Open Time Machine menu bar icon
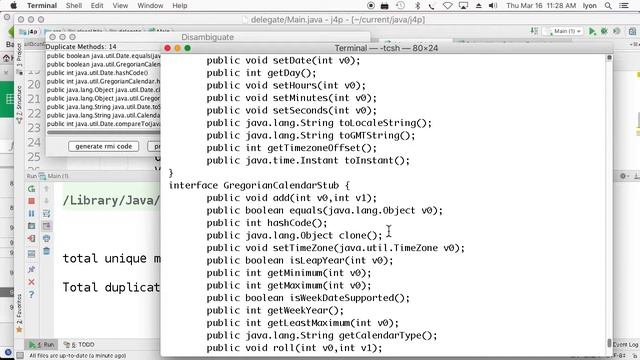 tap(400, 6)
